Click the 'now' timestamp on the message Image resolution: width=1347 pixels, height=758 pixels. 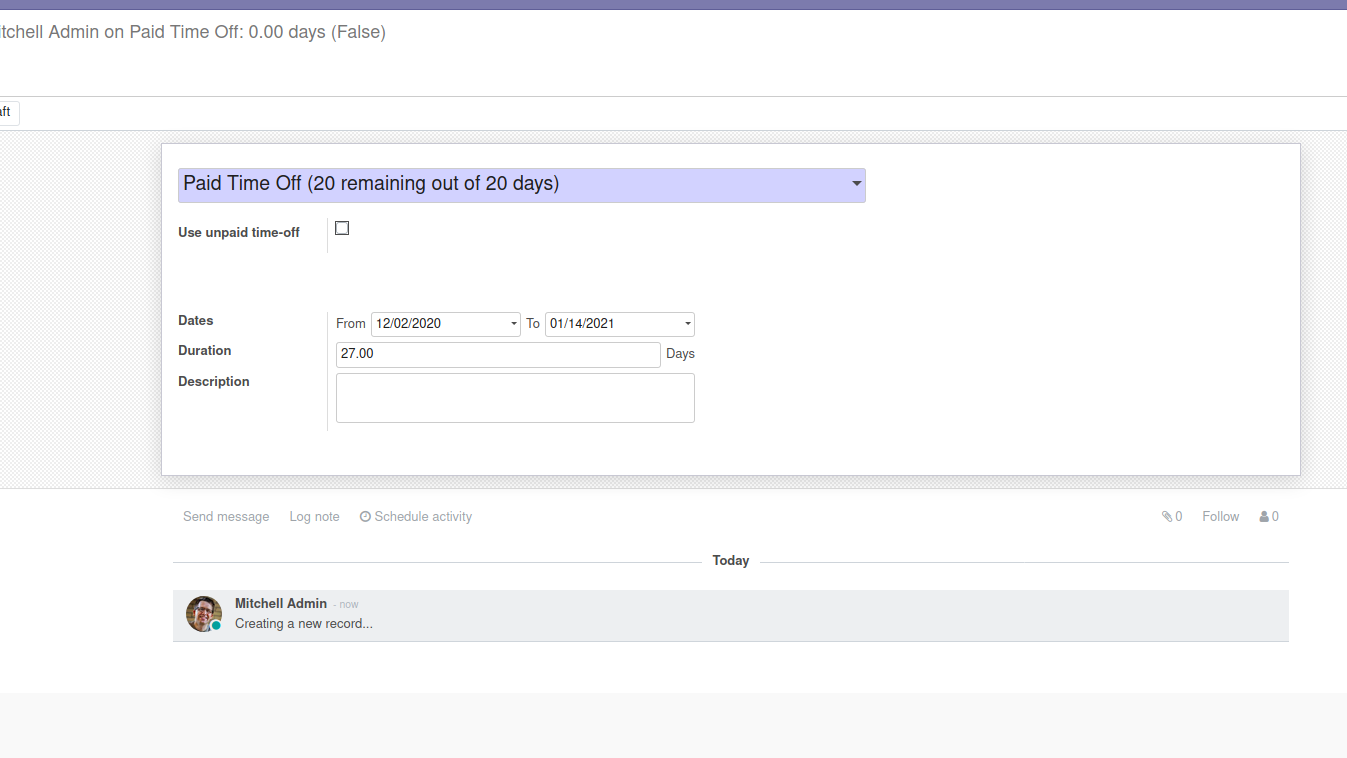pyautogui.click(x=348, y=605)
